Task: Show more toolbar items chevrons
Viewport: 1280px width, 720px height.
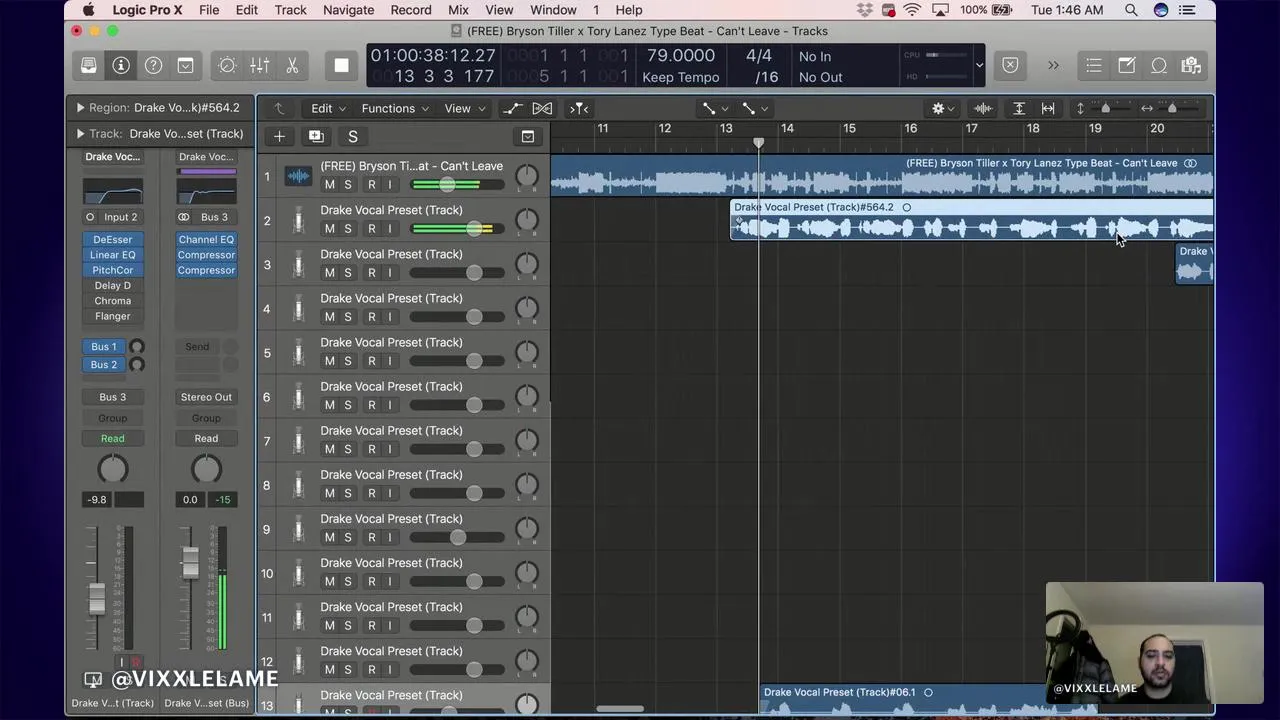Action: (x=1053, y=65)
